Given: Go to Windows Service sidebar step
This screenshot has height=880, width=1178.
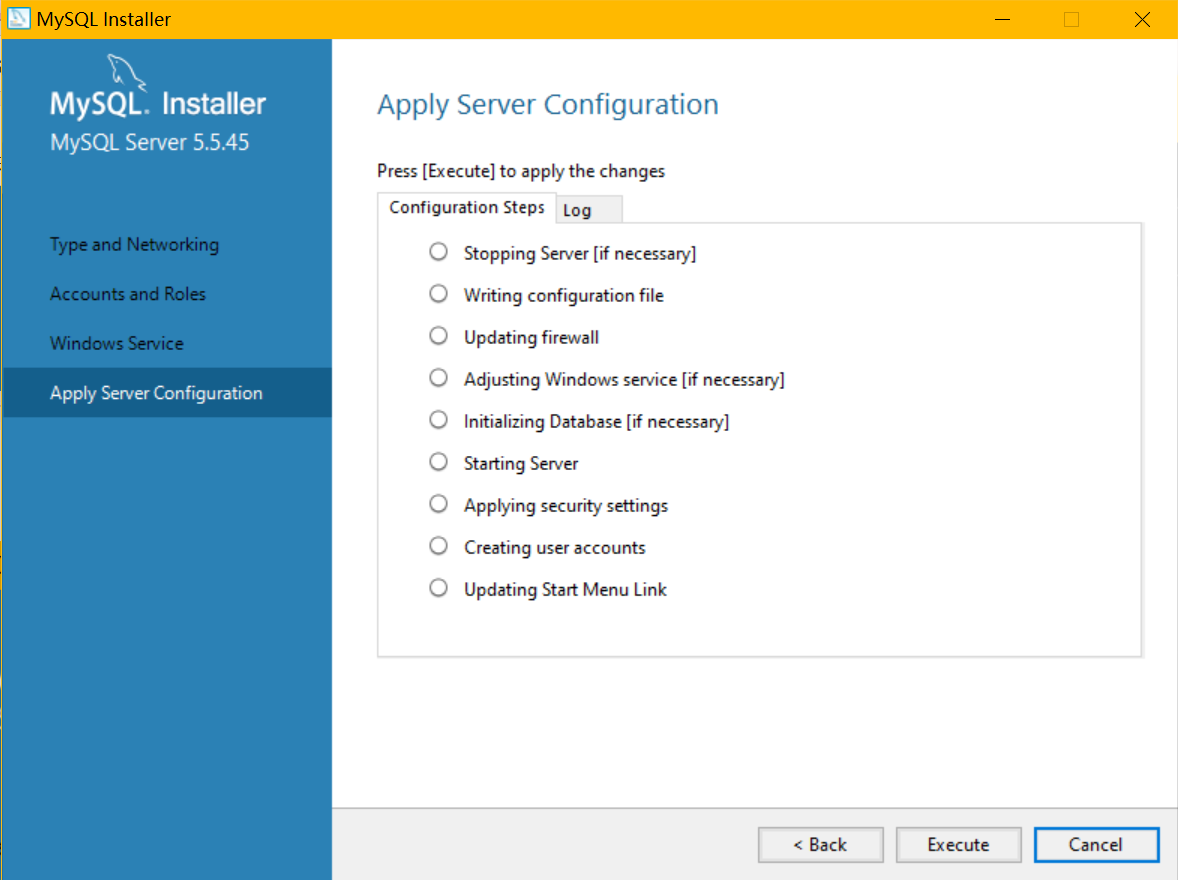Looking at the screenshot, I should (x=117, y=343).
